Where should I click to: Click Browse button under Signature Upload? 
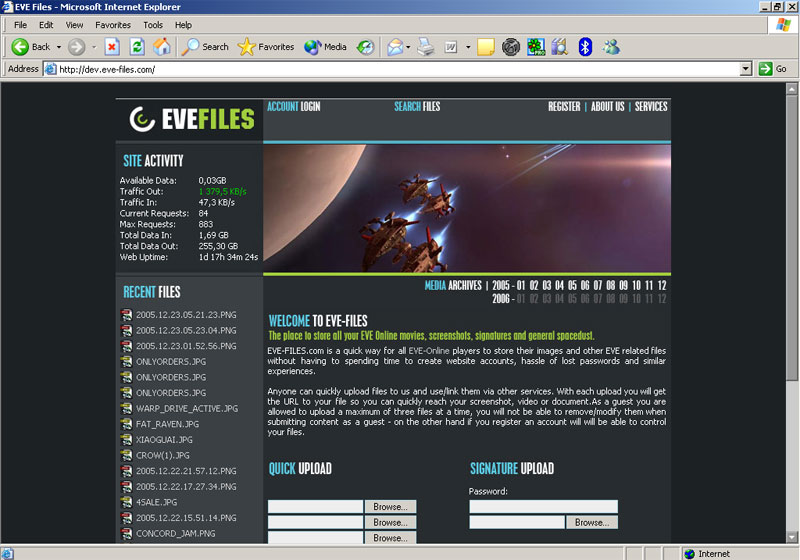tap(592, 522)
